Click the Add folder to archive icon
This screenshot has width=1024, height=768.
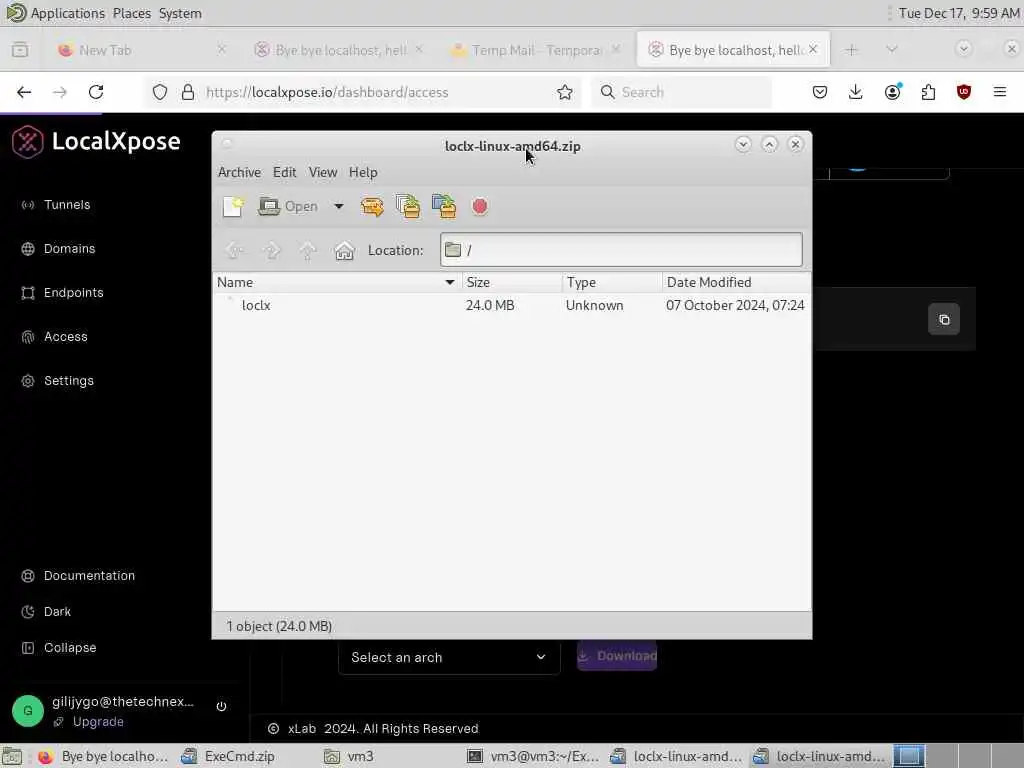tap(444, 206)
